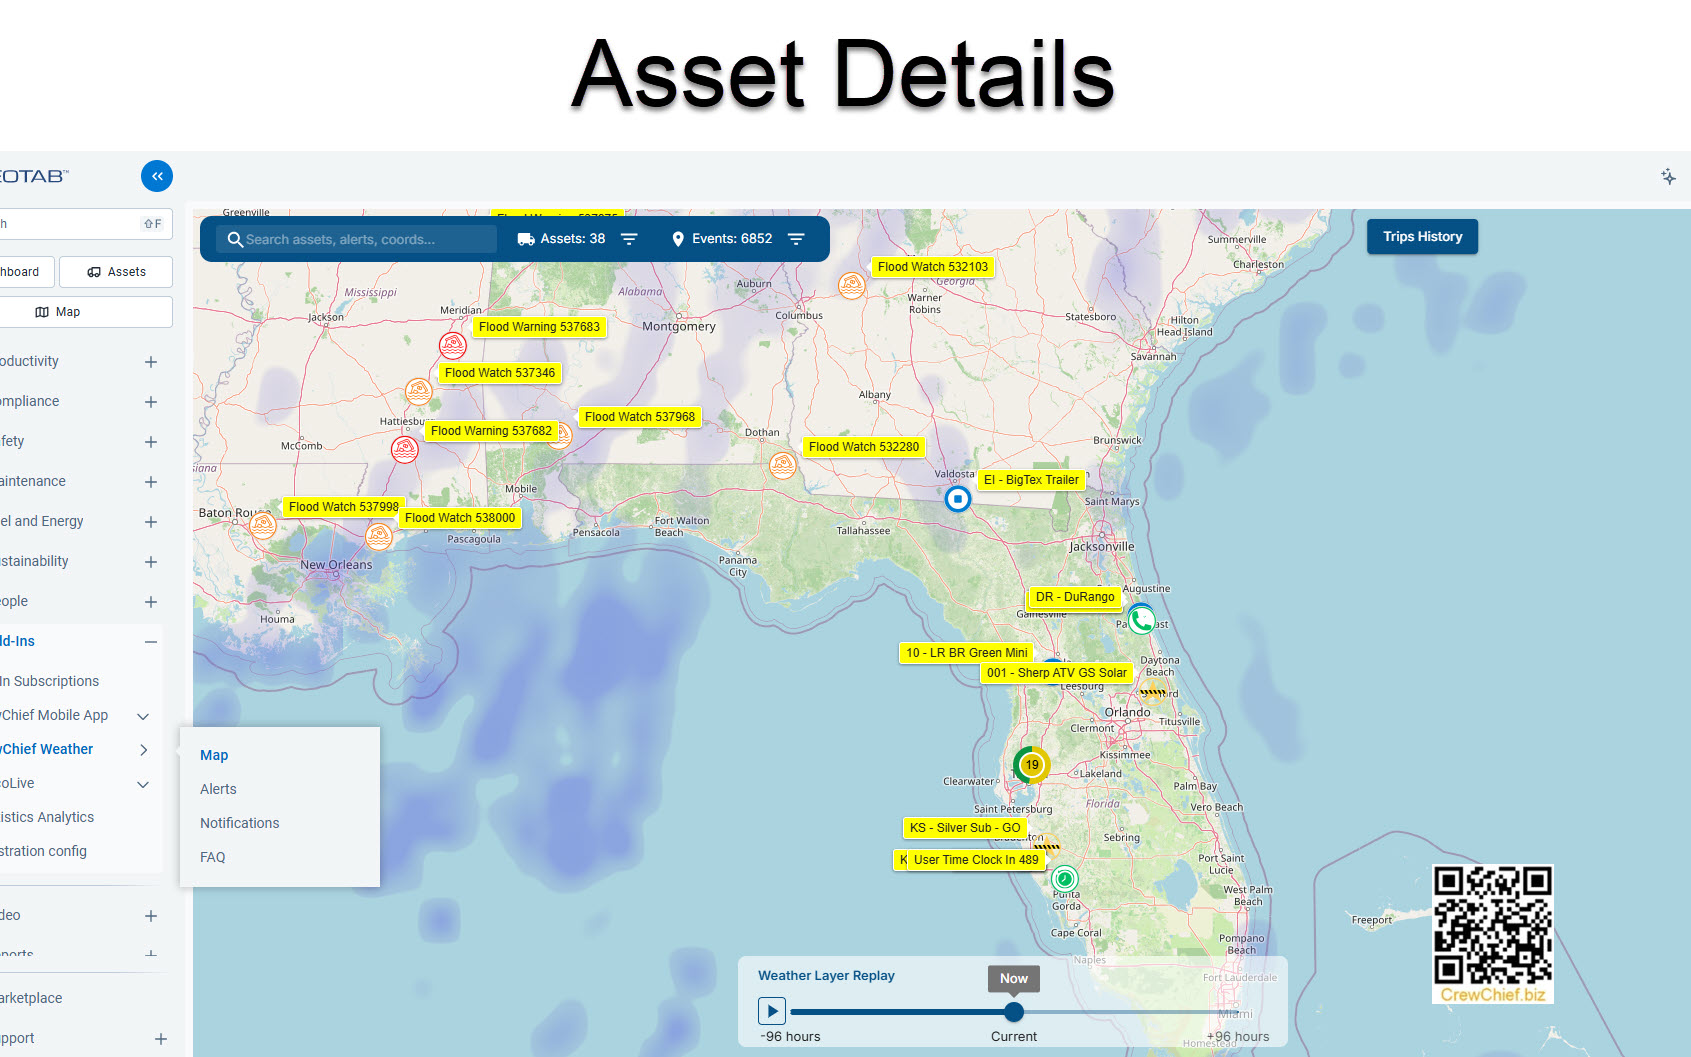This screenshot has height=1057, width=1691.
Task: Collapse the Add-Ins section
Action: pyautogui.click(x=151, y=642)
